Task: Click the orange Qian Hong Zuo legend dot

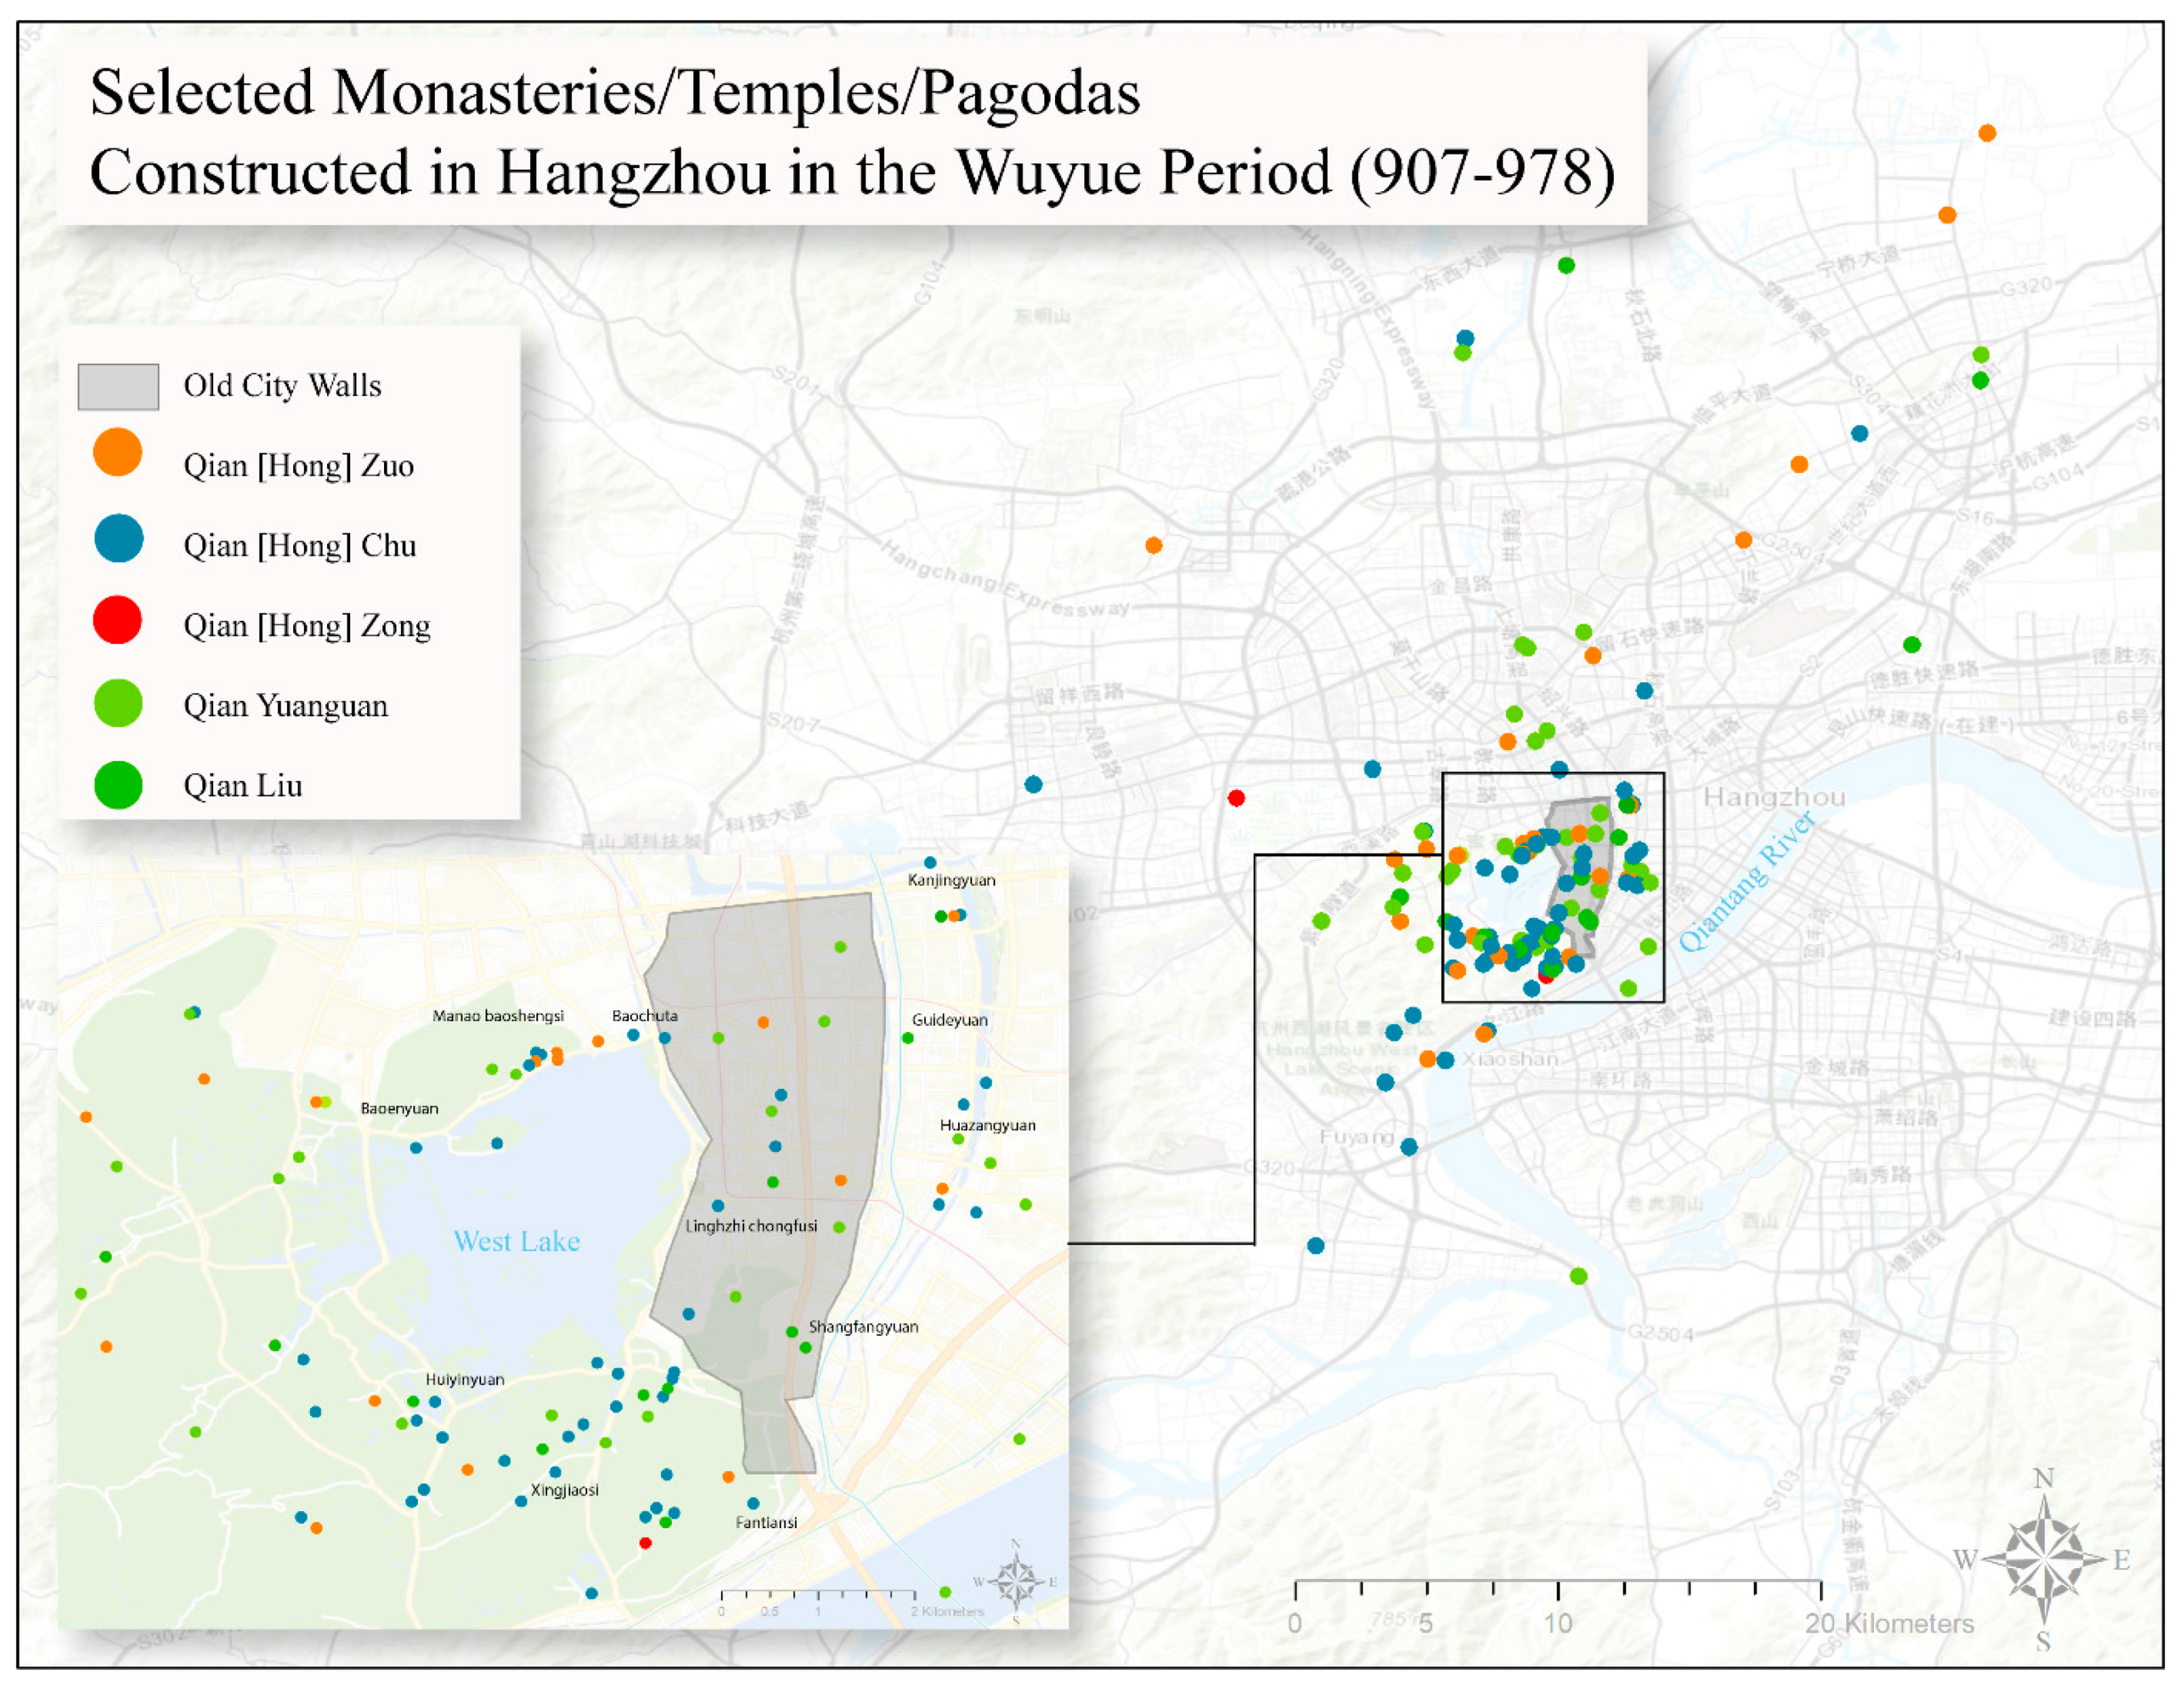Action: coord(117,452)
